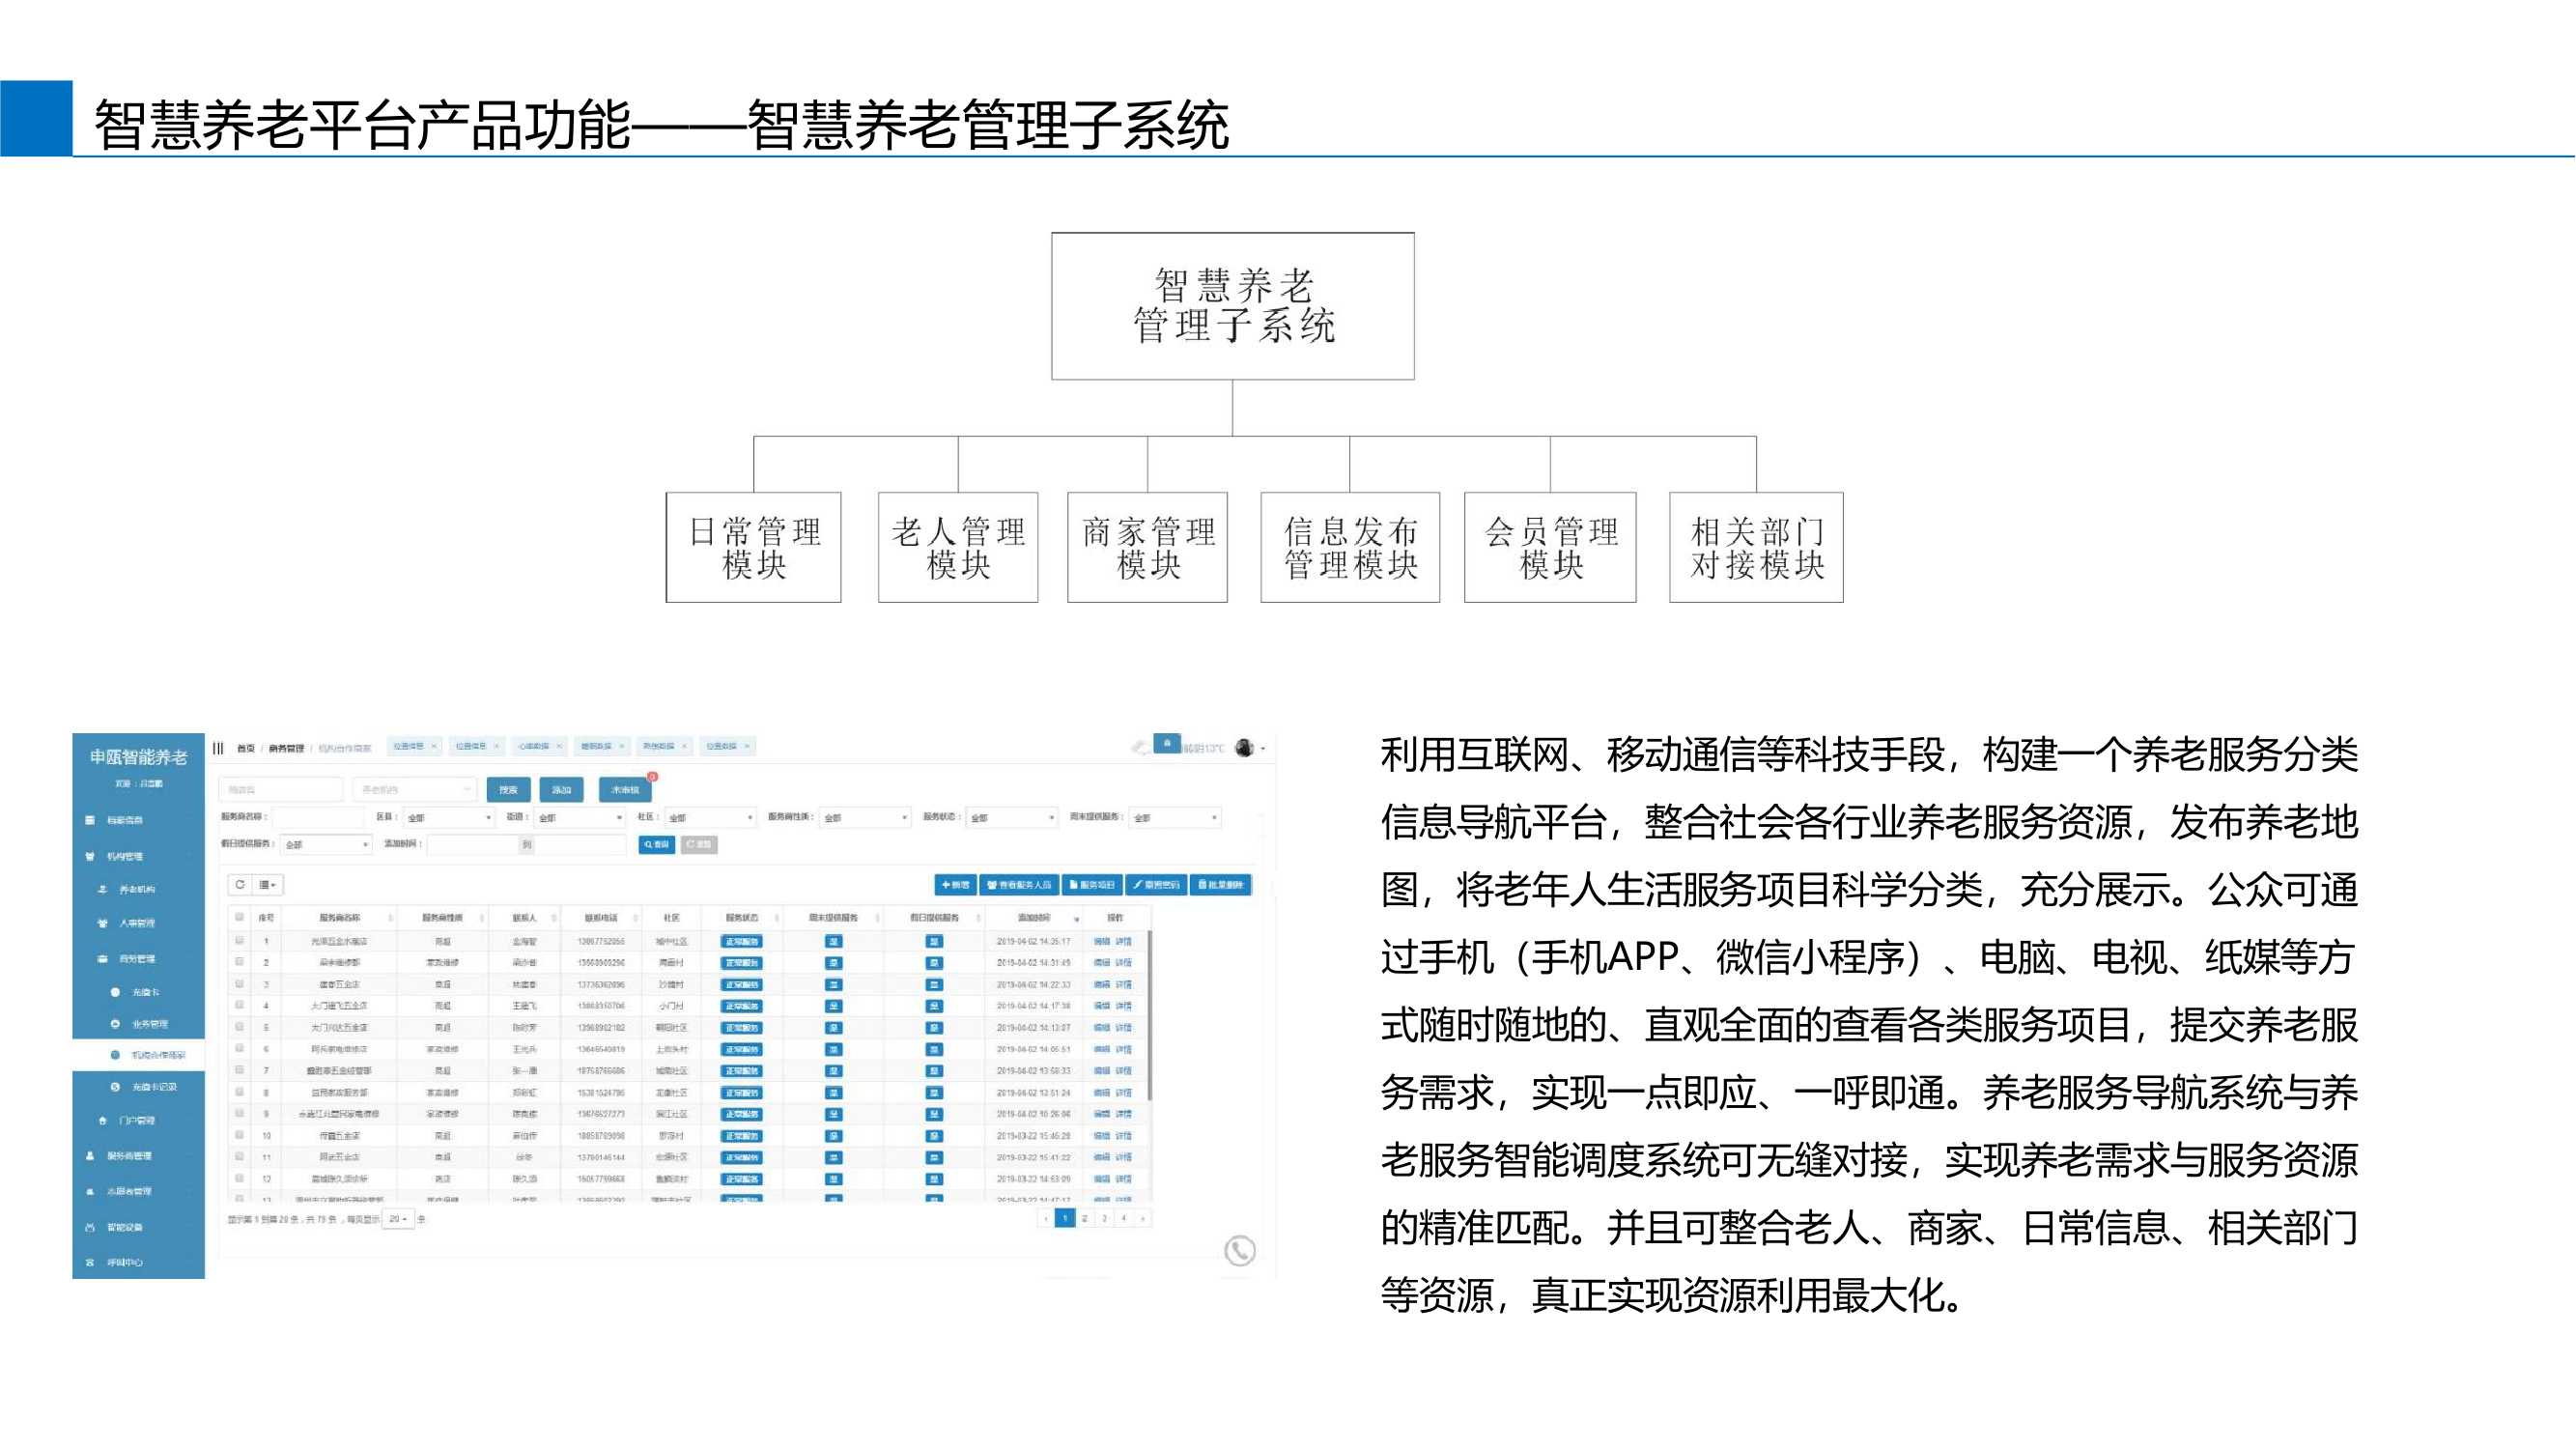
Task: Go to page 2 in pagination
Action: tap(1084, 1218)
